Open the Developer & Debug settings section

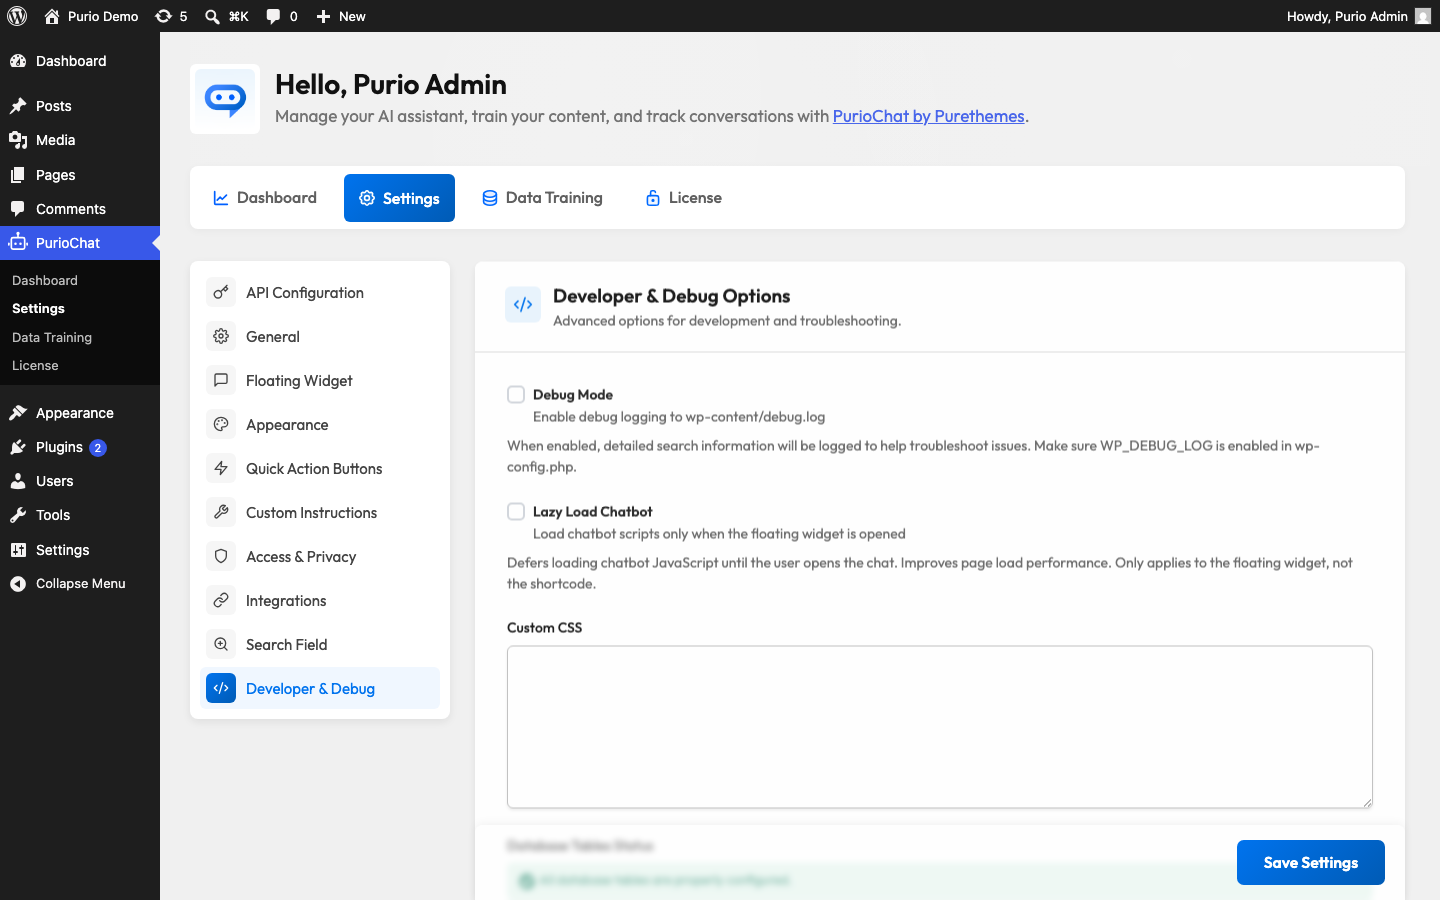pos(320,688)
